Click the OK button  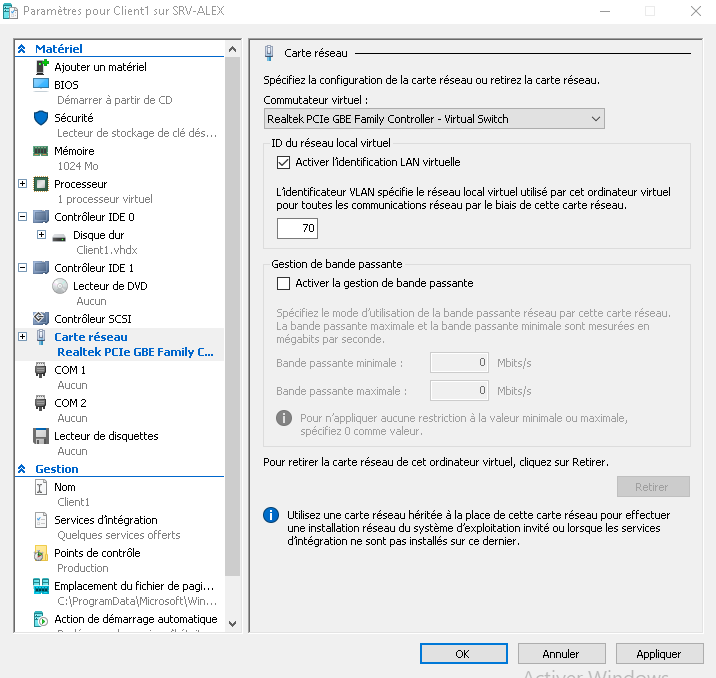click(462, 654)
